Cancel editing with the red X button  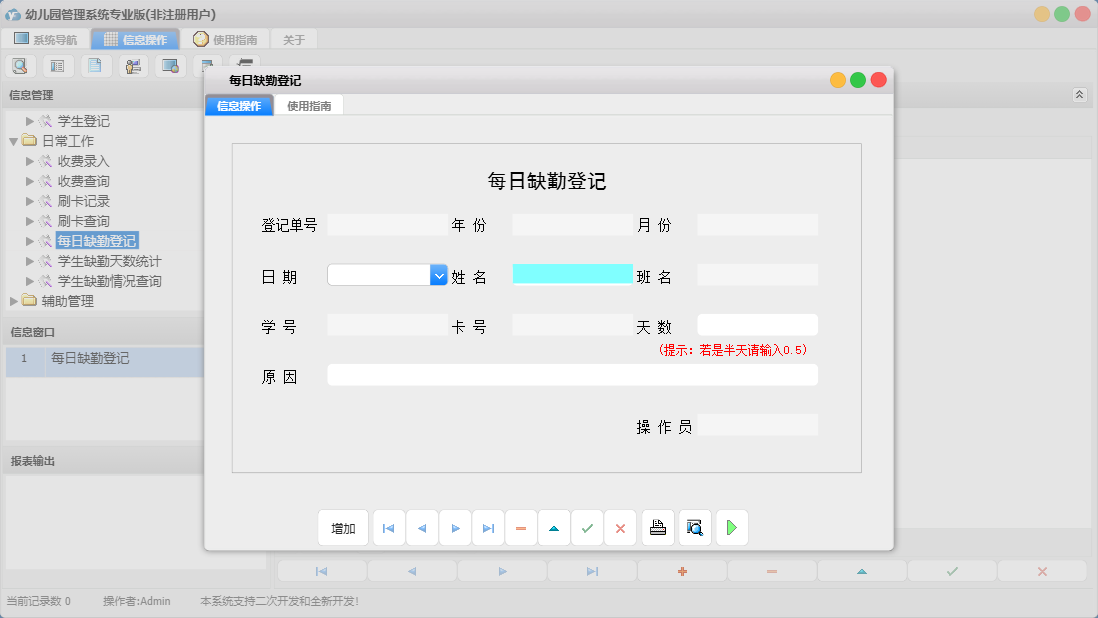tap(620, 527)
